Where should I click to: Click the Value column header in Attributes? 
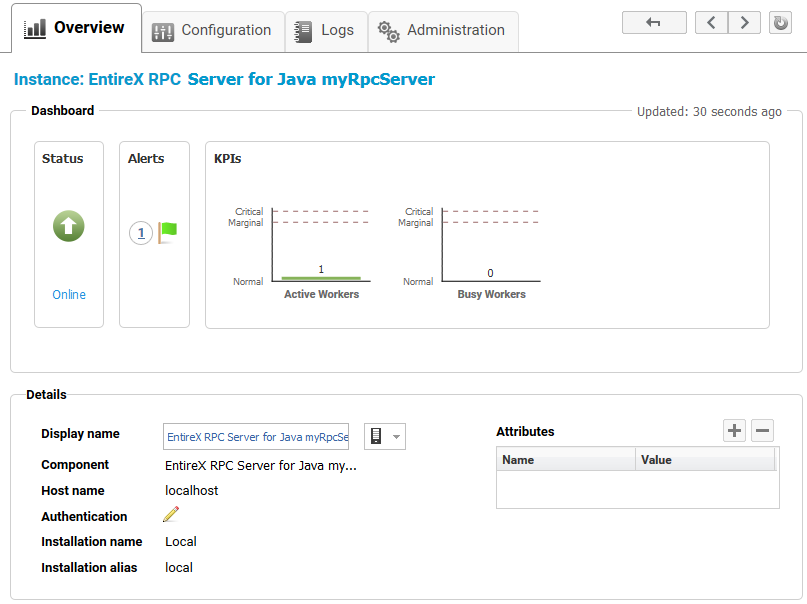click(x=705, y=460)
